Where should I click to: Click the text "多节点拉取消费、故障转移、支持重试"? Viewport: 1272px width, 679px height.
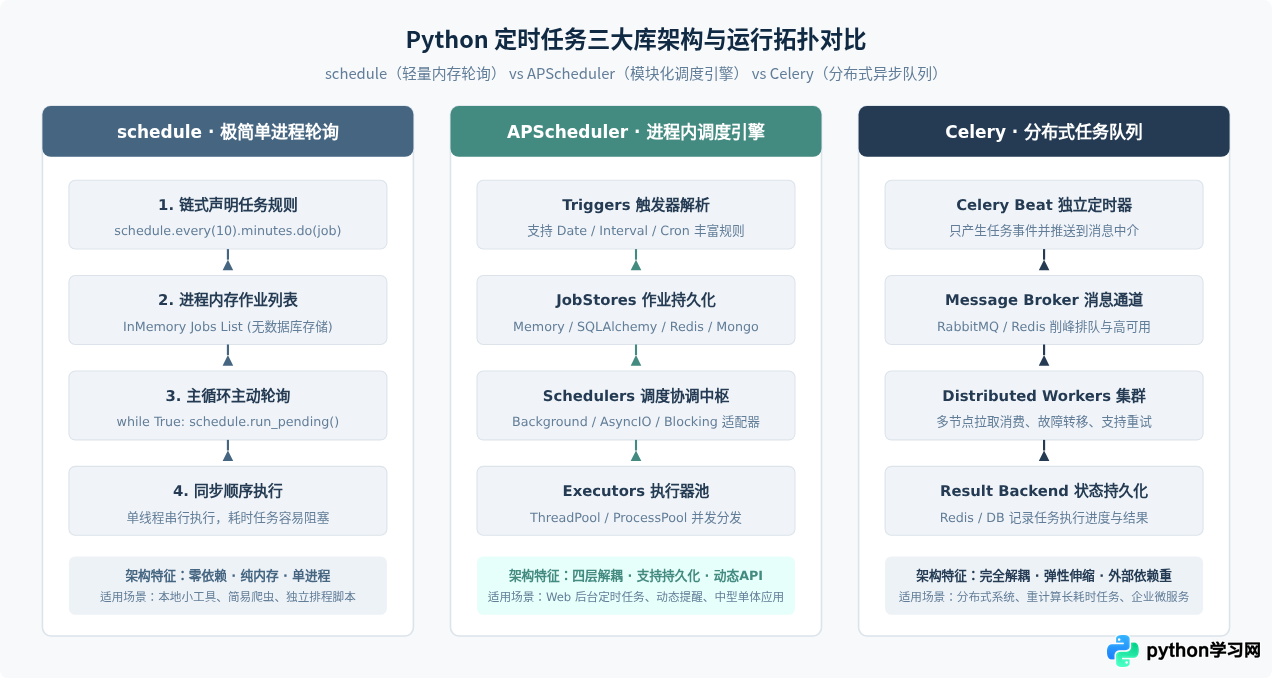1044,422
